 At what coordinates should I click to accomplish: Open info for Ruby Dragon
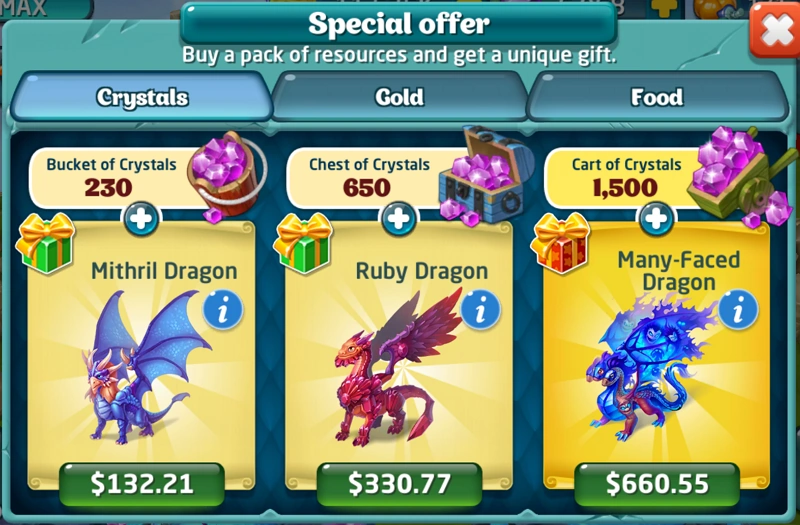tap(480, 310)
